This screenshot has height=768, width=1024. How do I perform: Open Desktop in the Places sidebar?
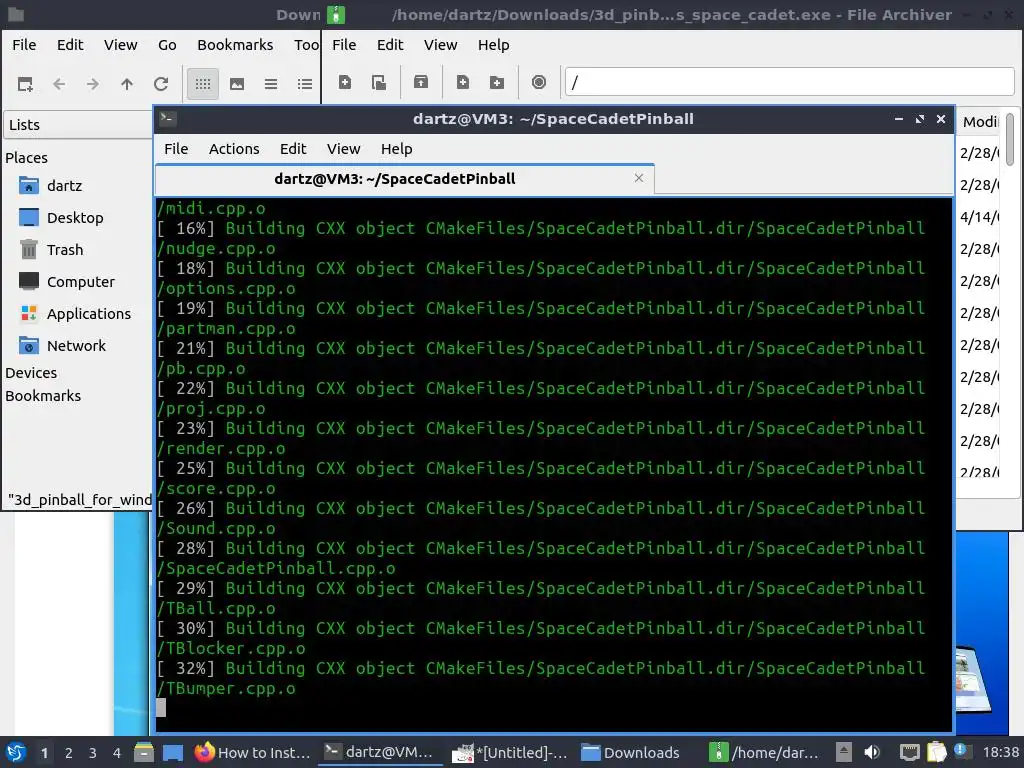(x=74, y=217)
